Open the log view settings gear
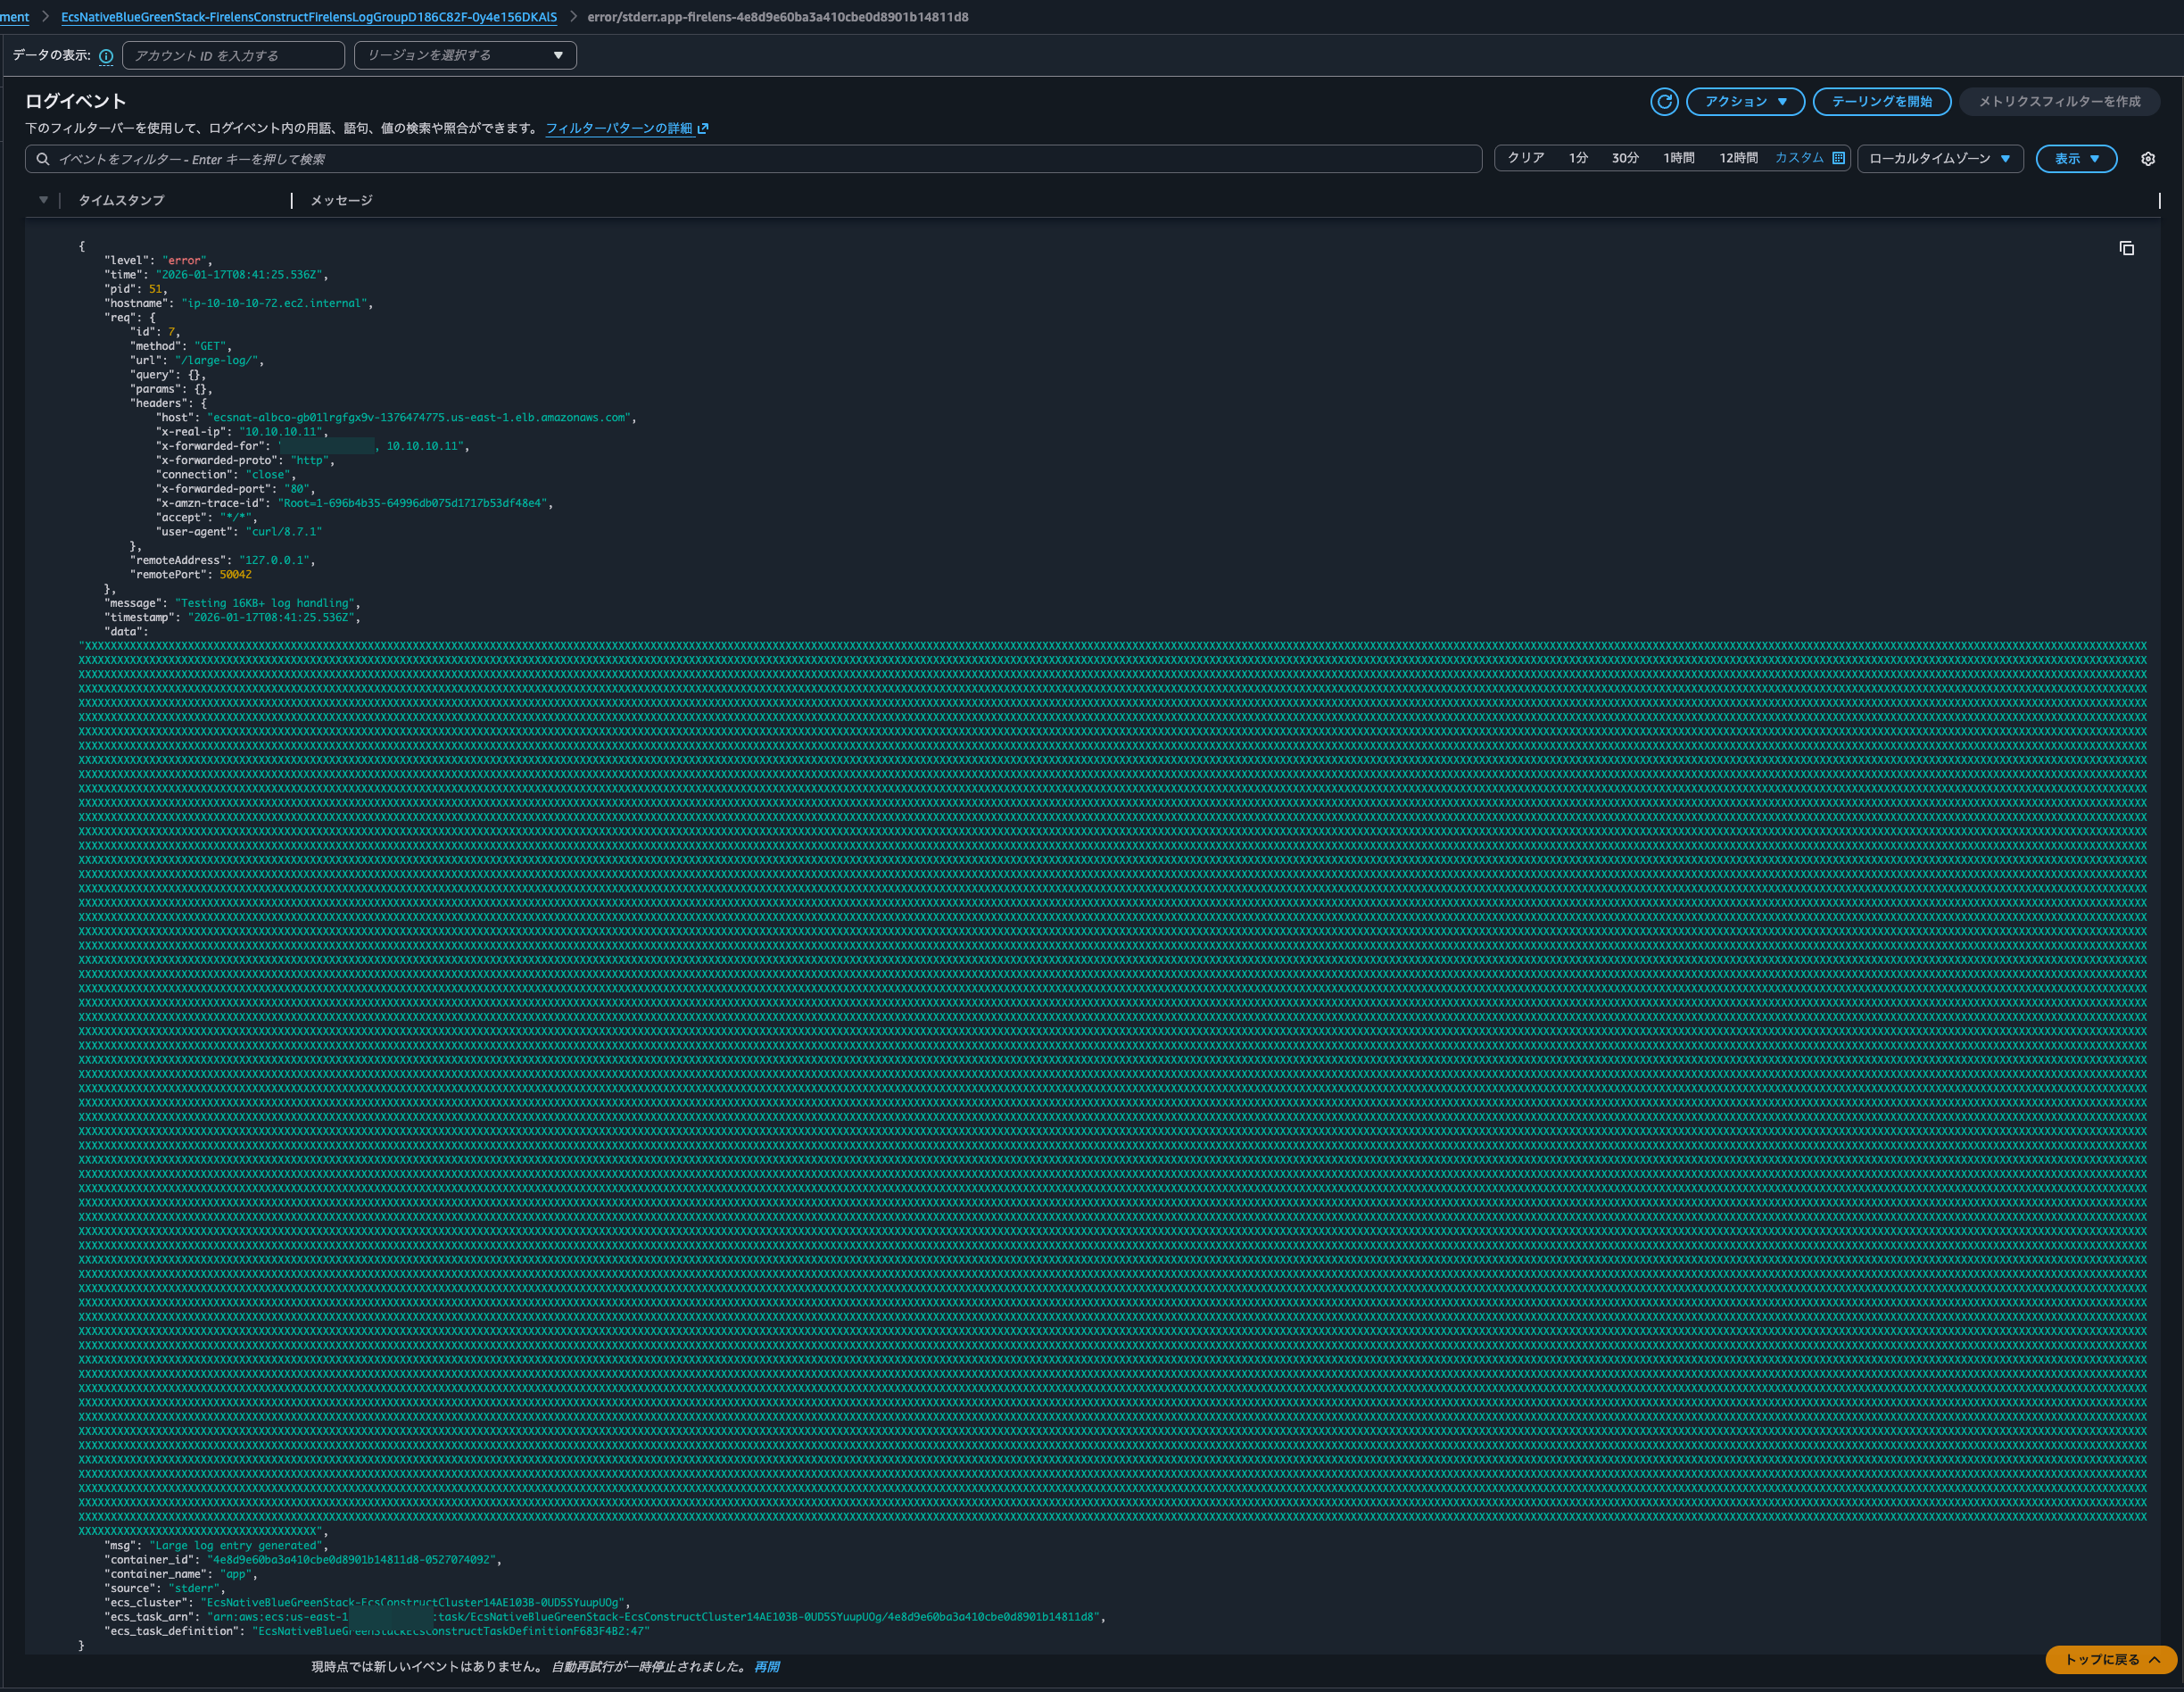Screen dimensions: 2184x1692 2148,159
